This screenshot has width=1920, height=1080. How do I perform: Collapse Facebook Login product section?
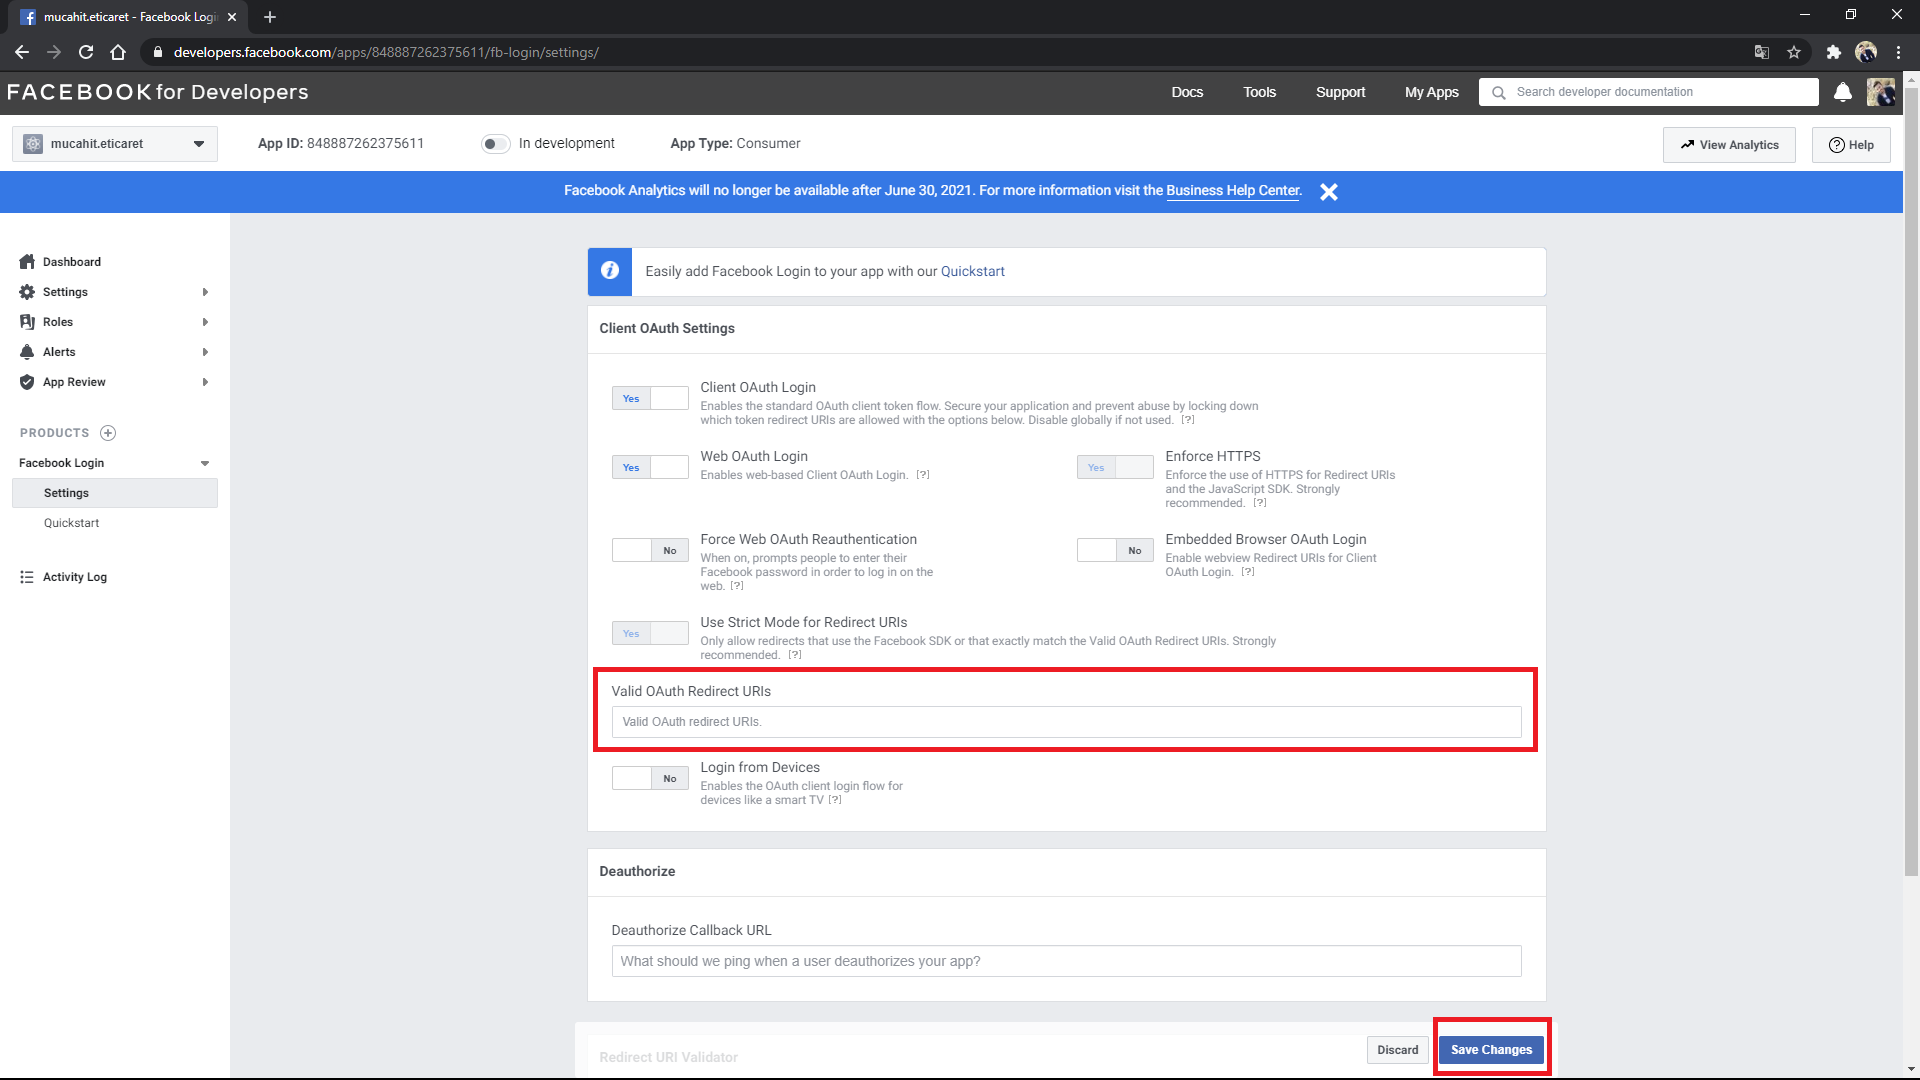click(x=205, y=463)
